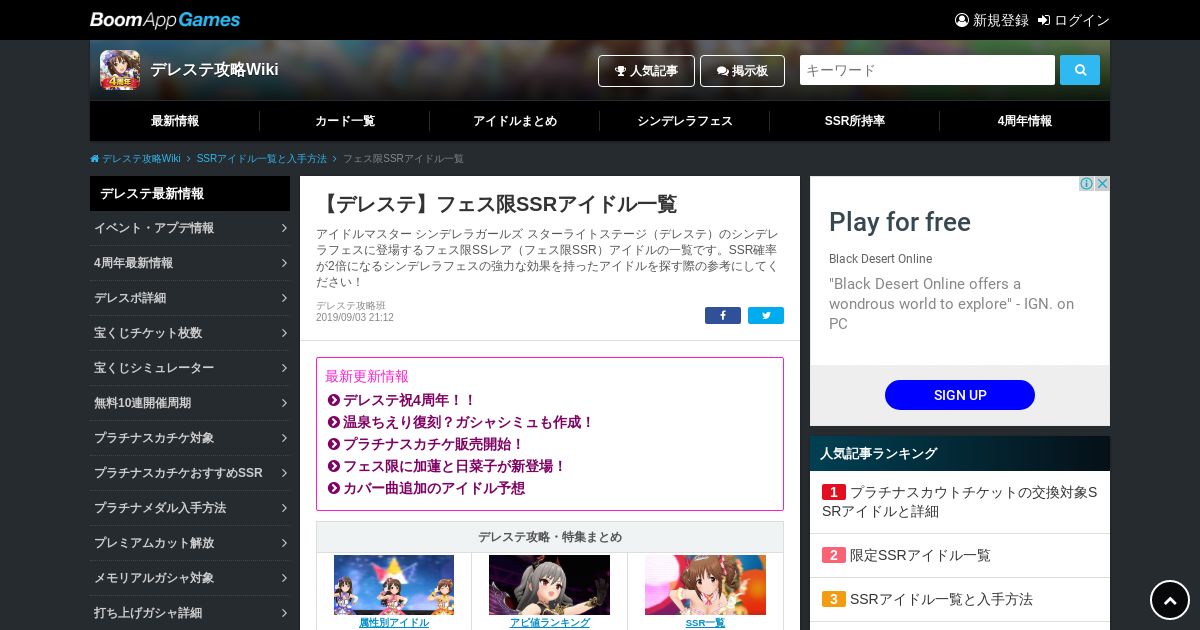This screenshot has height=630, width=1200.
Task: Click the home icon in breadcrumb
Action: click(95, 159)
